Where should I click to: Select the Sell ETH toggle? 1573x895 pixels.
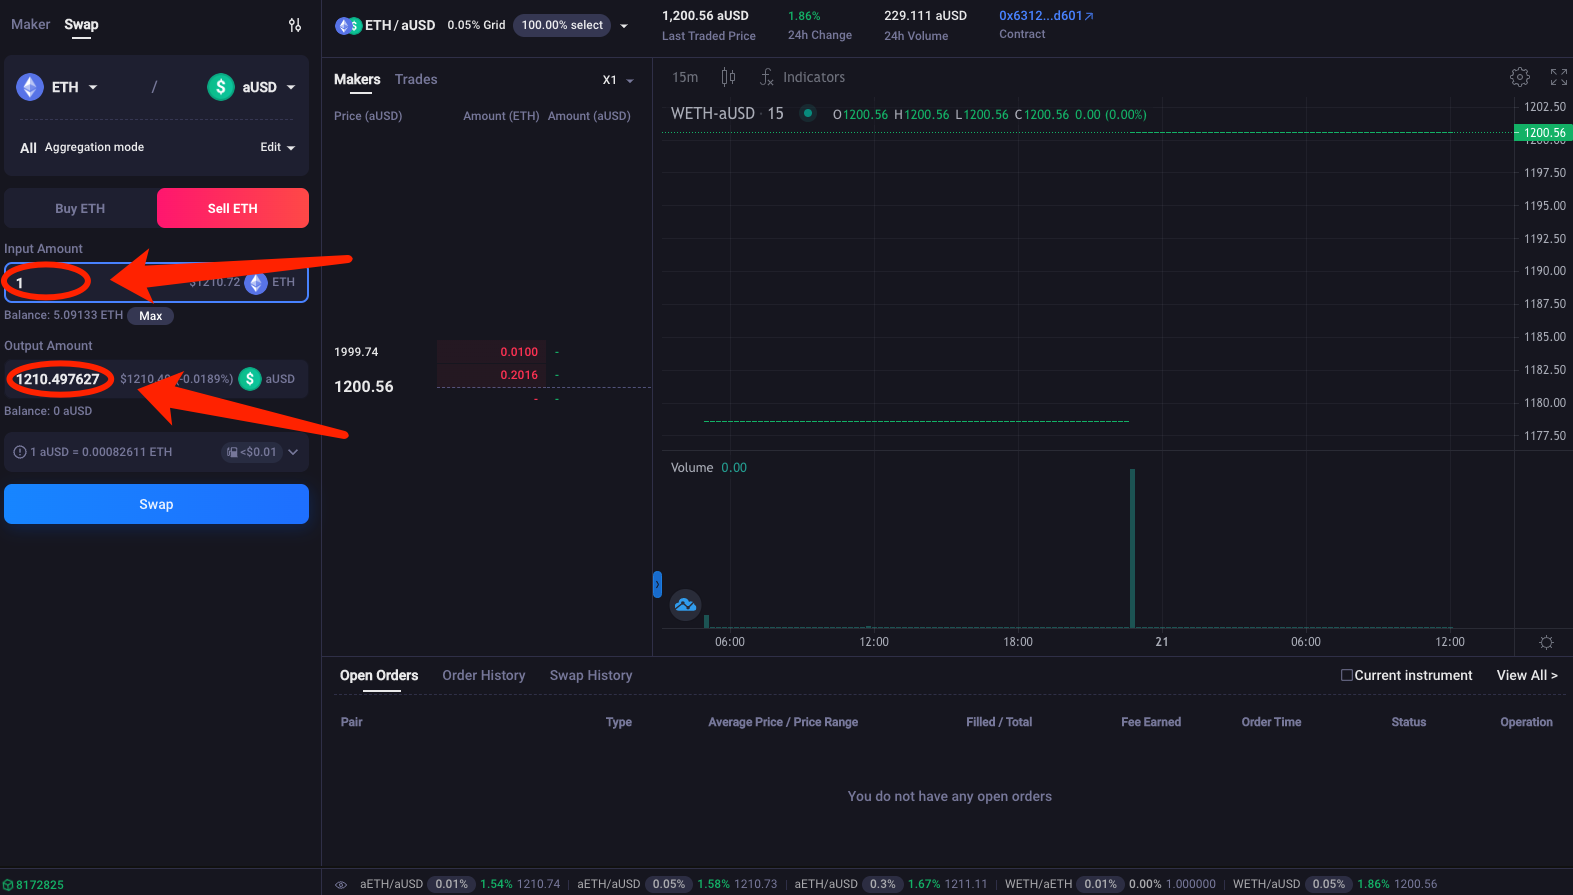(x=233, y=208)
